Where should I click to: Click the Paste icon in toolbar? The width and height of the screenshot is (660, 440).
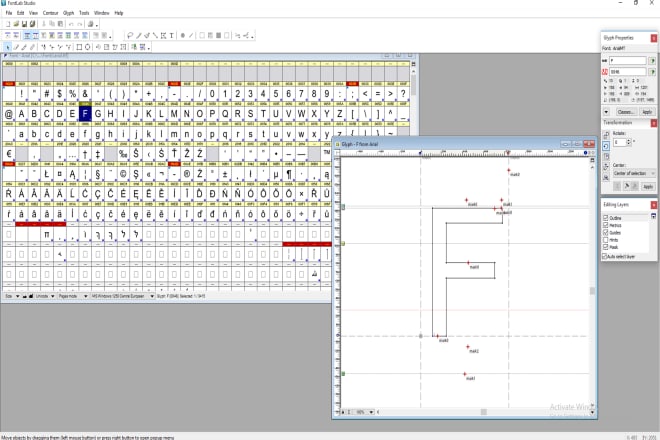(60, 24)
